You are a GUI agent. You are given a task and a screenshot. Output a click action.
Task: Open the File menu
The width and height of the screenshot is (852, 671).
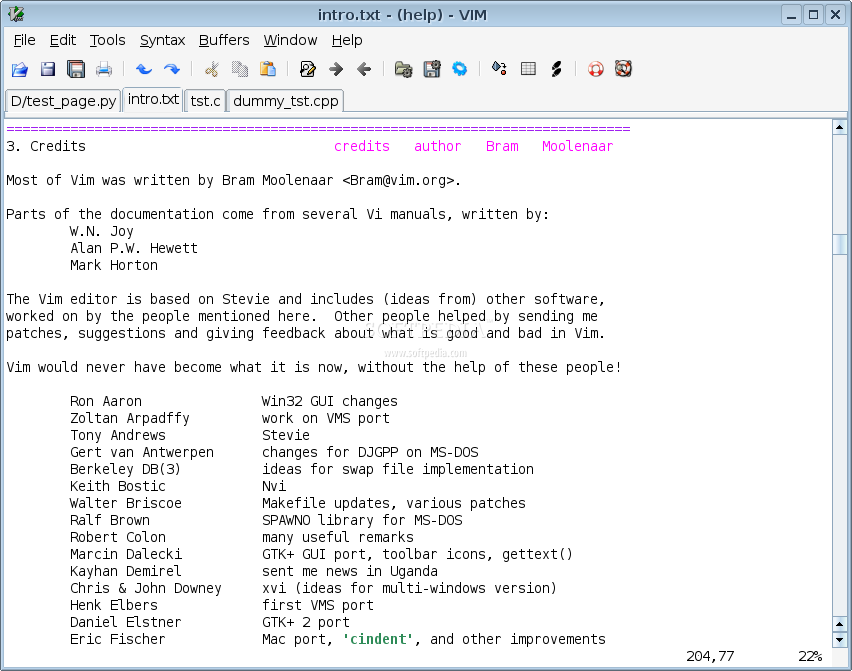click(x=24, y=40)
